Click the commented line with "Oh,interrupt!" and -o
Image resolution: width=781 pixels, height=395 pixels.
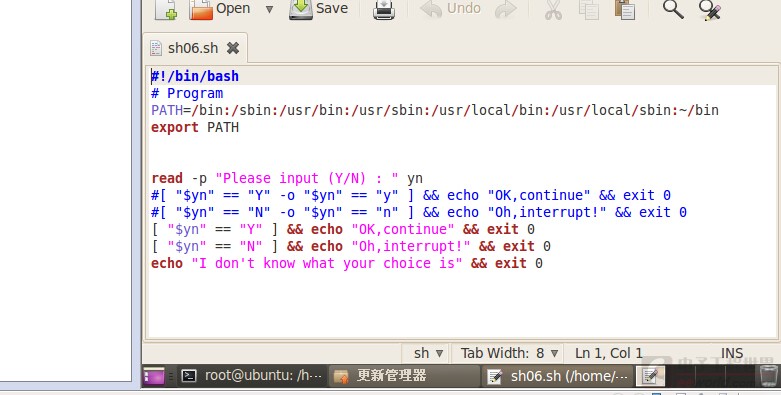(x=419, y=212)
